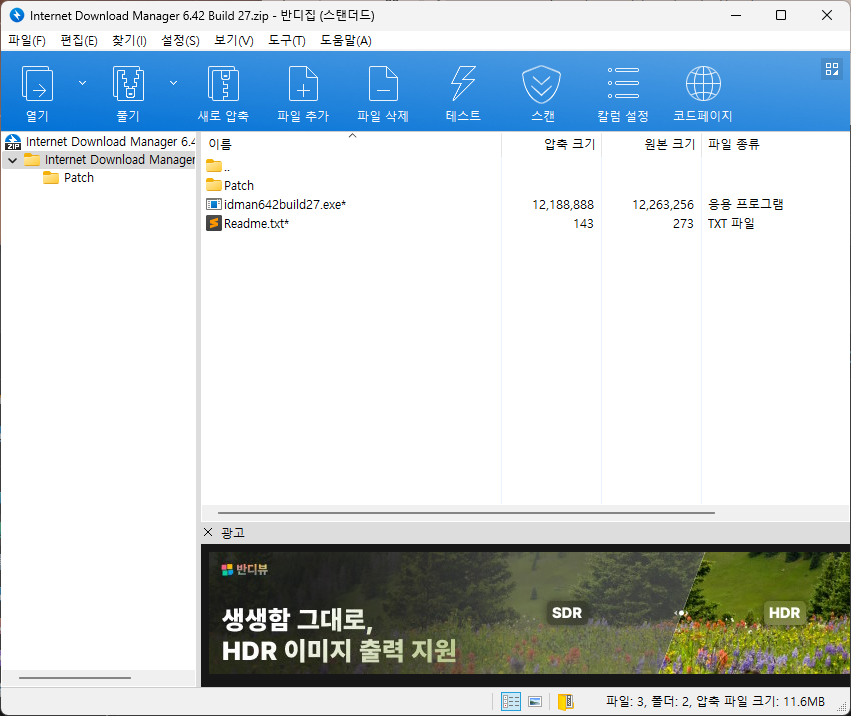The width and height of the screenshot is (851, 716).
Task: Click the Bandizip title bar app icon
Action: coord(17,15)
